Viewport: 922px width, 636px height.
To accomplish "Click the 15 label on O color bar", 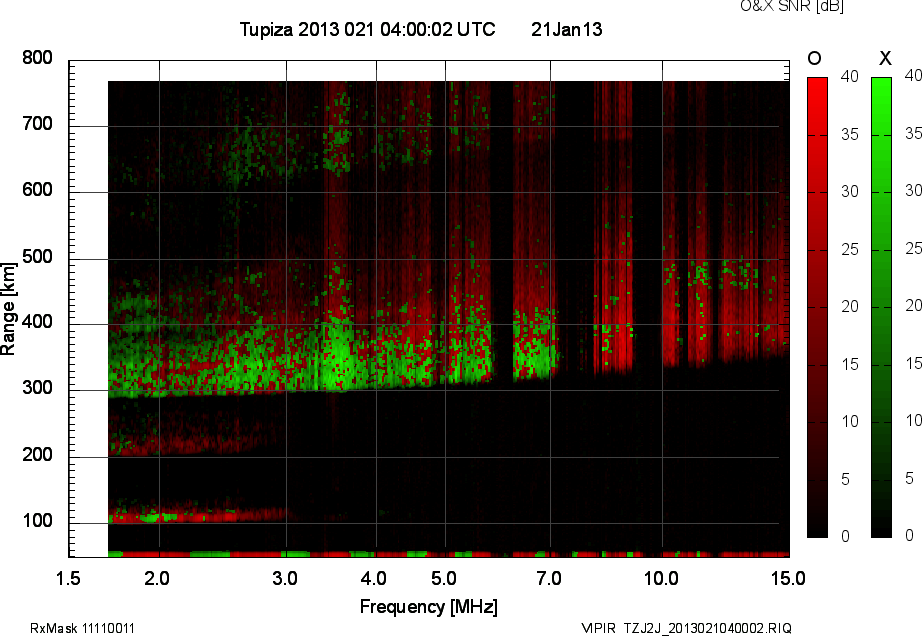I will pos(849,364).
